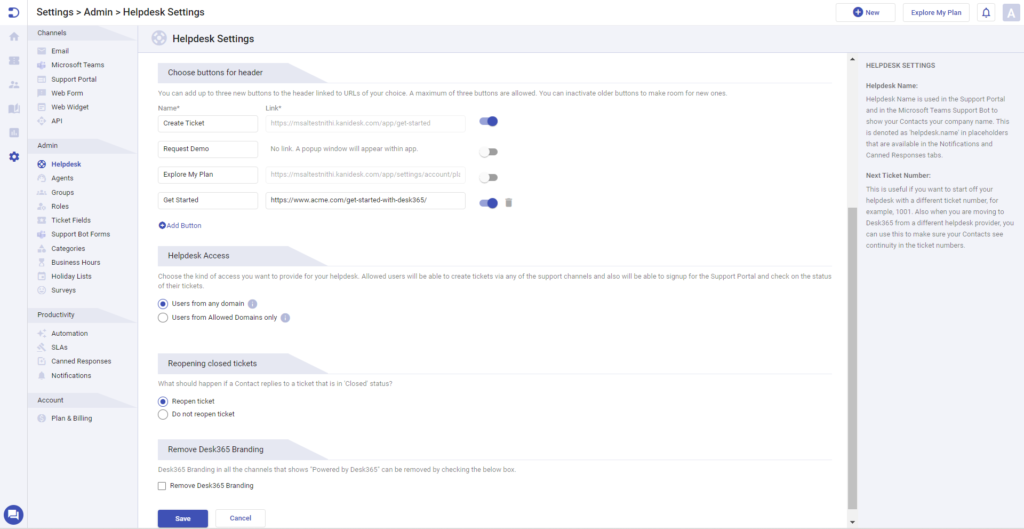This screenshot has width=1024, height=529.
Task: Select Helpdesk in Admin menu
Action: tap(66, 164)
